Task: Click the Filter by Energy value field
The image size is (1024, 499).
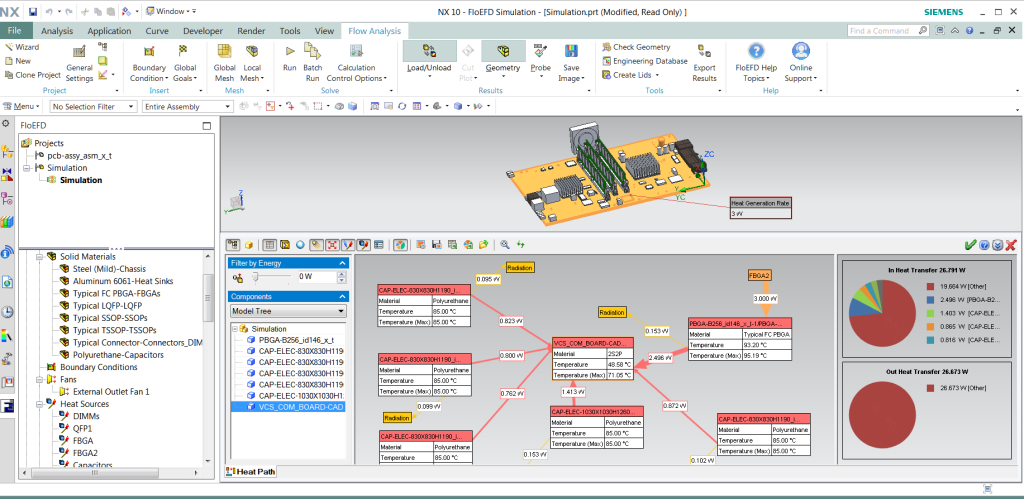Action: click(316, 277)
